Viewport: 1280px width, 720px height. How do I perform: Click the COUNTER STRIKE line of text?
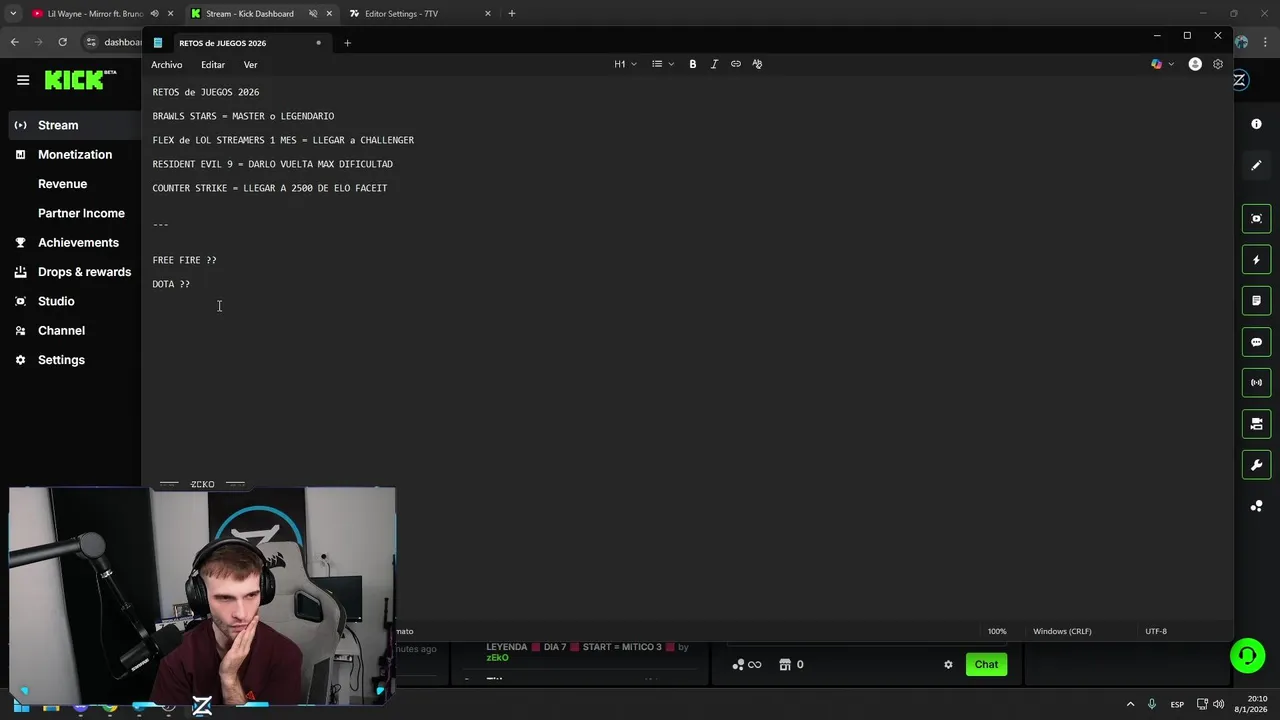click(x=270, y=188)
